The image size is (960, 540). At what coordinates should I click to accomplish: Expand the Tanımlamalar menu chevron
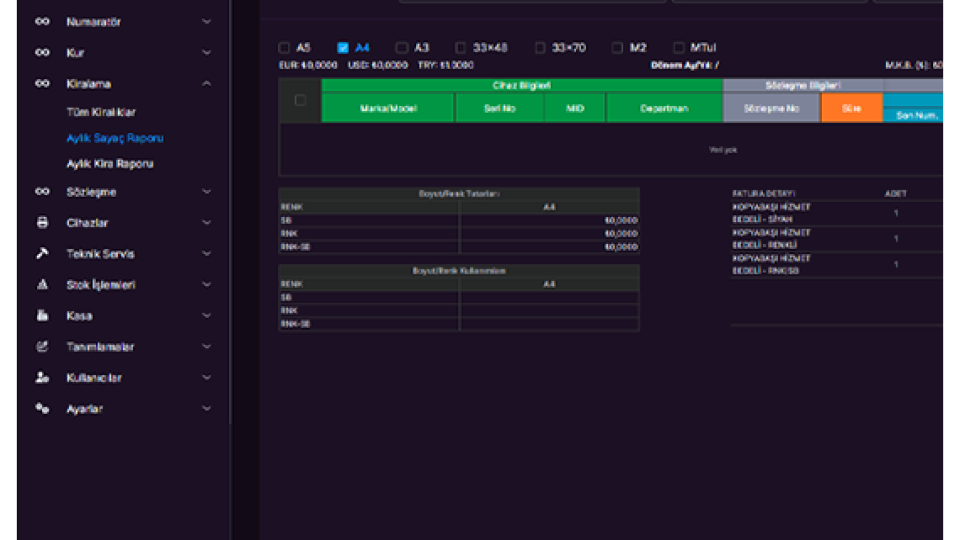coord(207,347)
